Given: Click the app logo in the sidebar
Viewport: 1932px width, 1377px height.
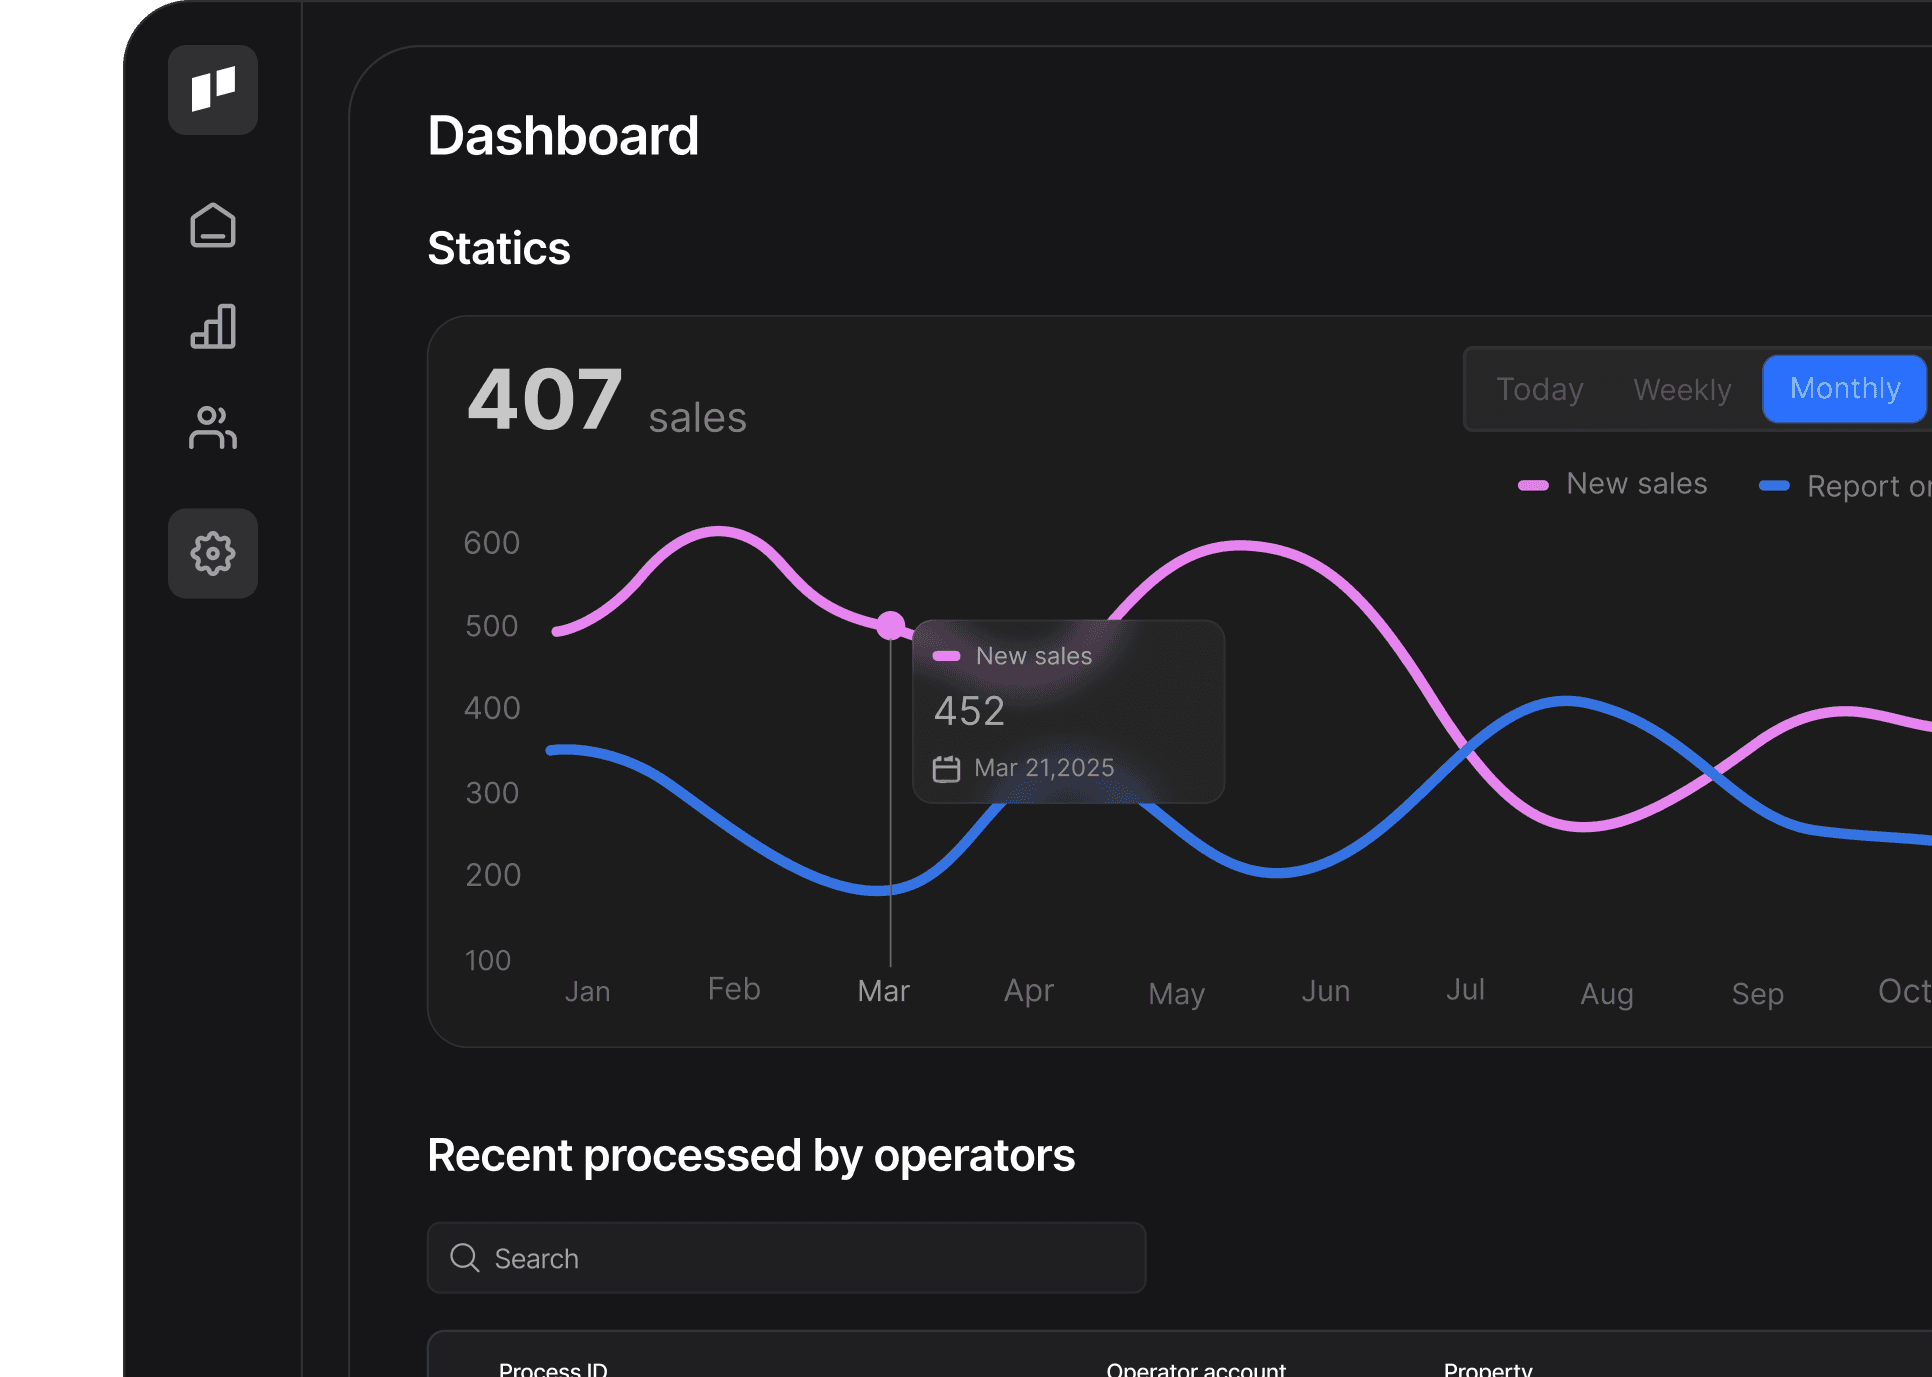Looking at the screenshot, I should (x=212, y=90).
